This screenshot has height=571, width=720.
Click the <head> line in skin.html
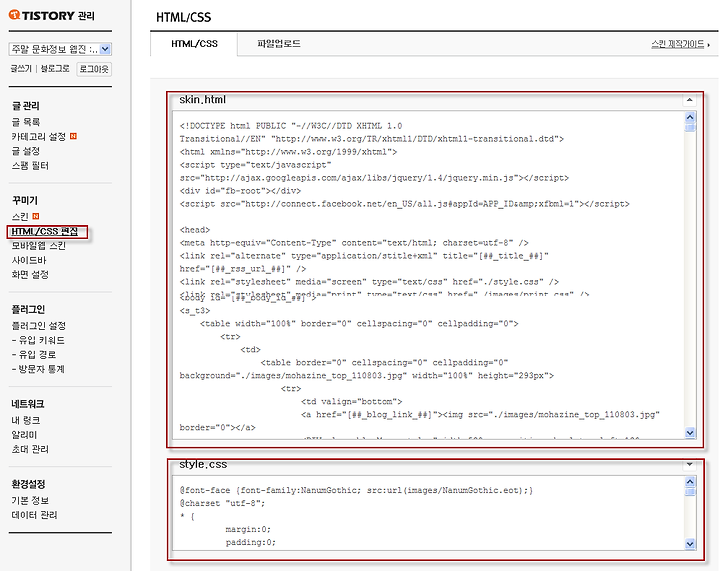(195, 230)
